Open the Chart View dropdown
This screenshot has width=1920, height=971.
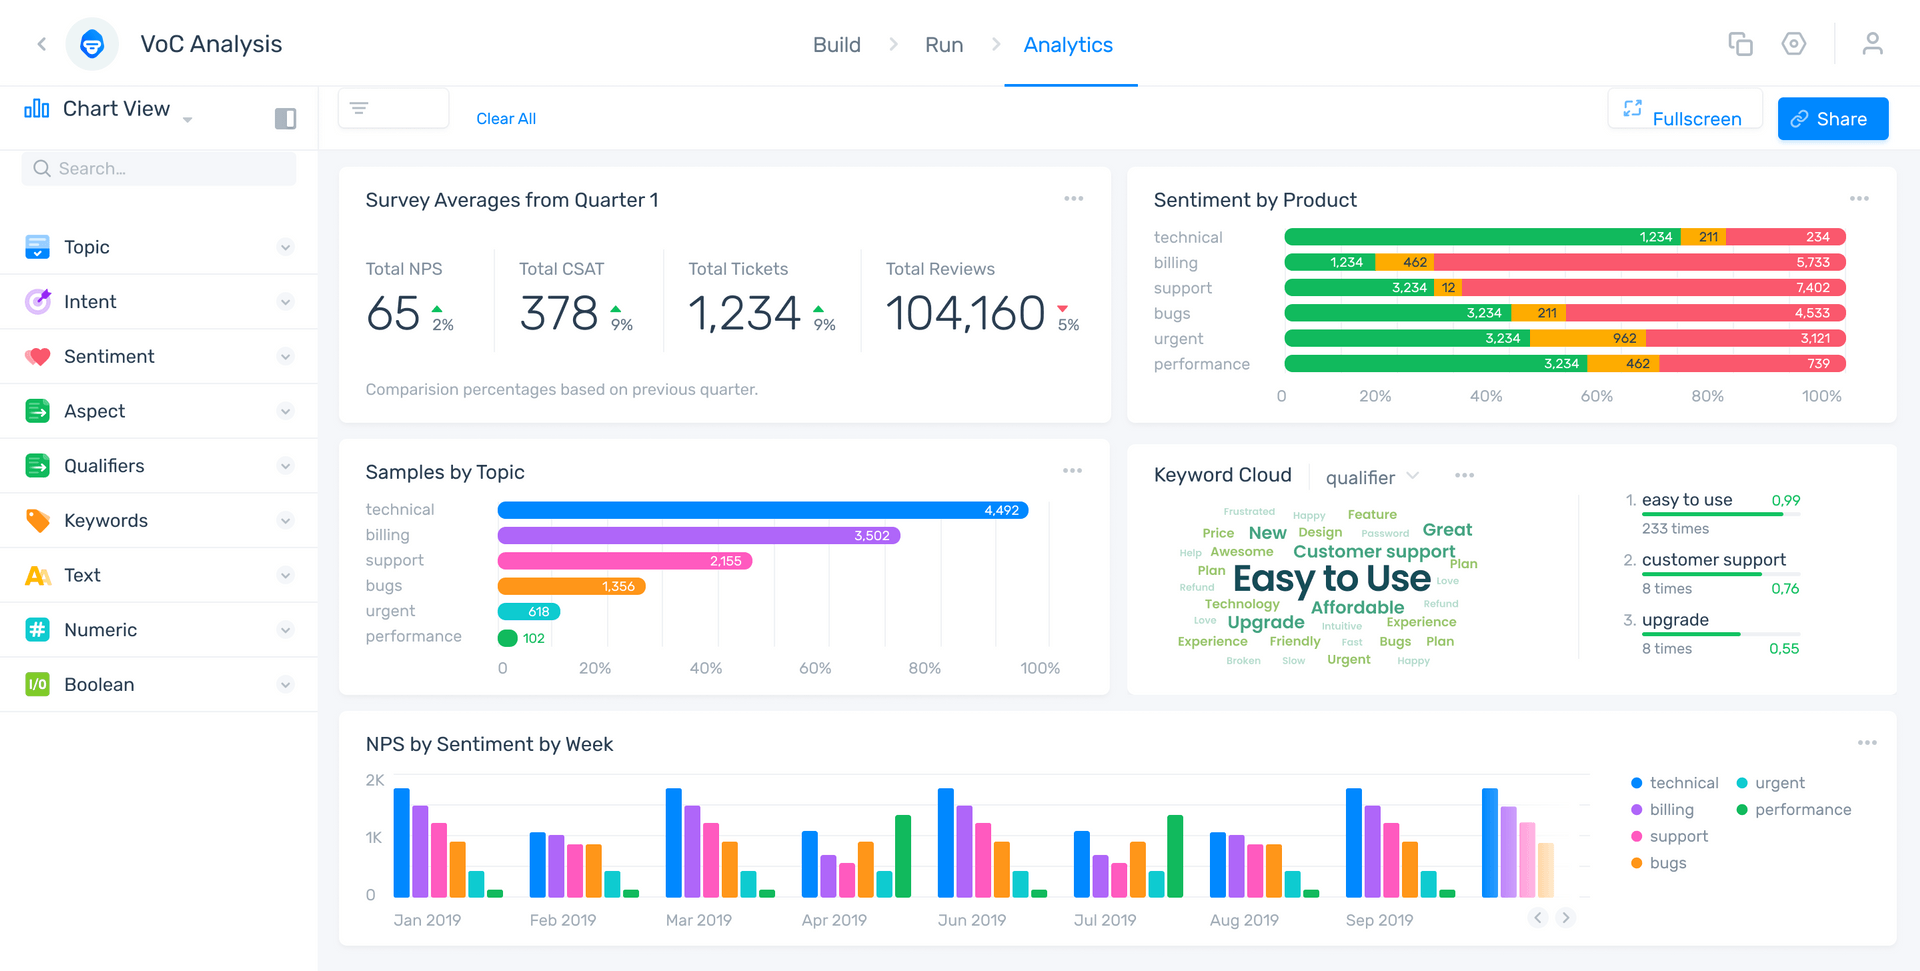[x=108, y=109]
